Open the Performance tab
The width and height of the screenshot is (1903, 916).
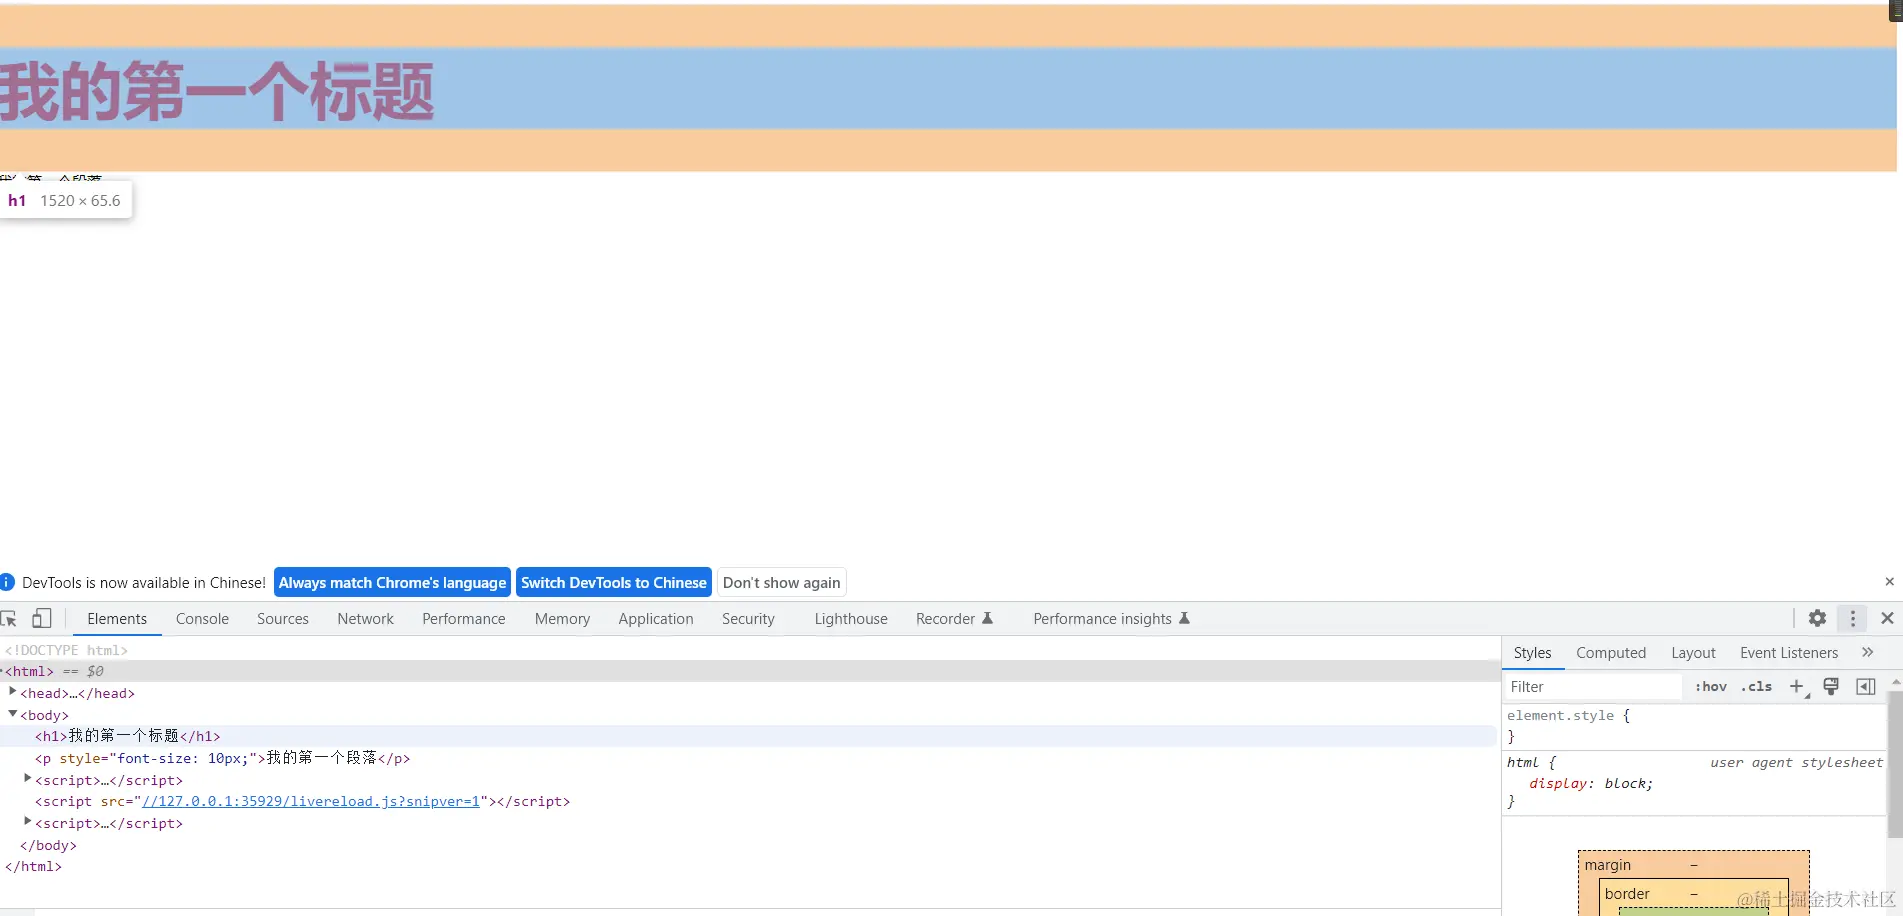coord(464,619)
